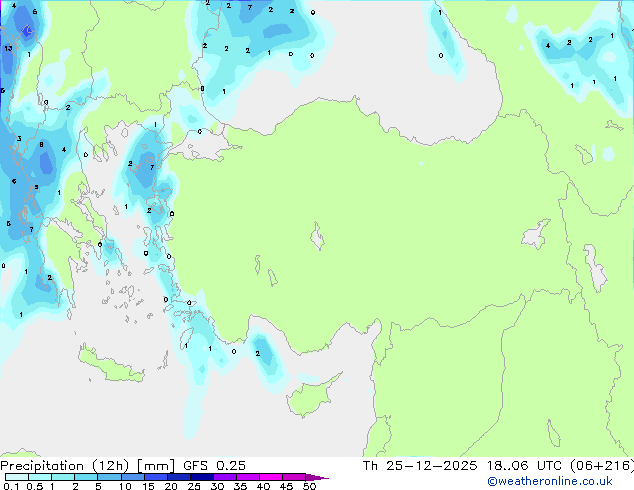
Task: Click the '0.5' legend label
Action: tap(34, 486)
